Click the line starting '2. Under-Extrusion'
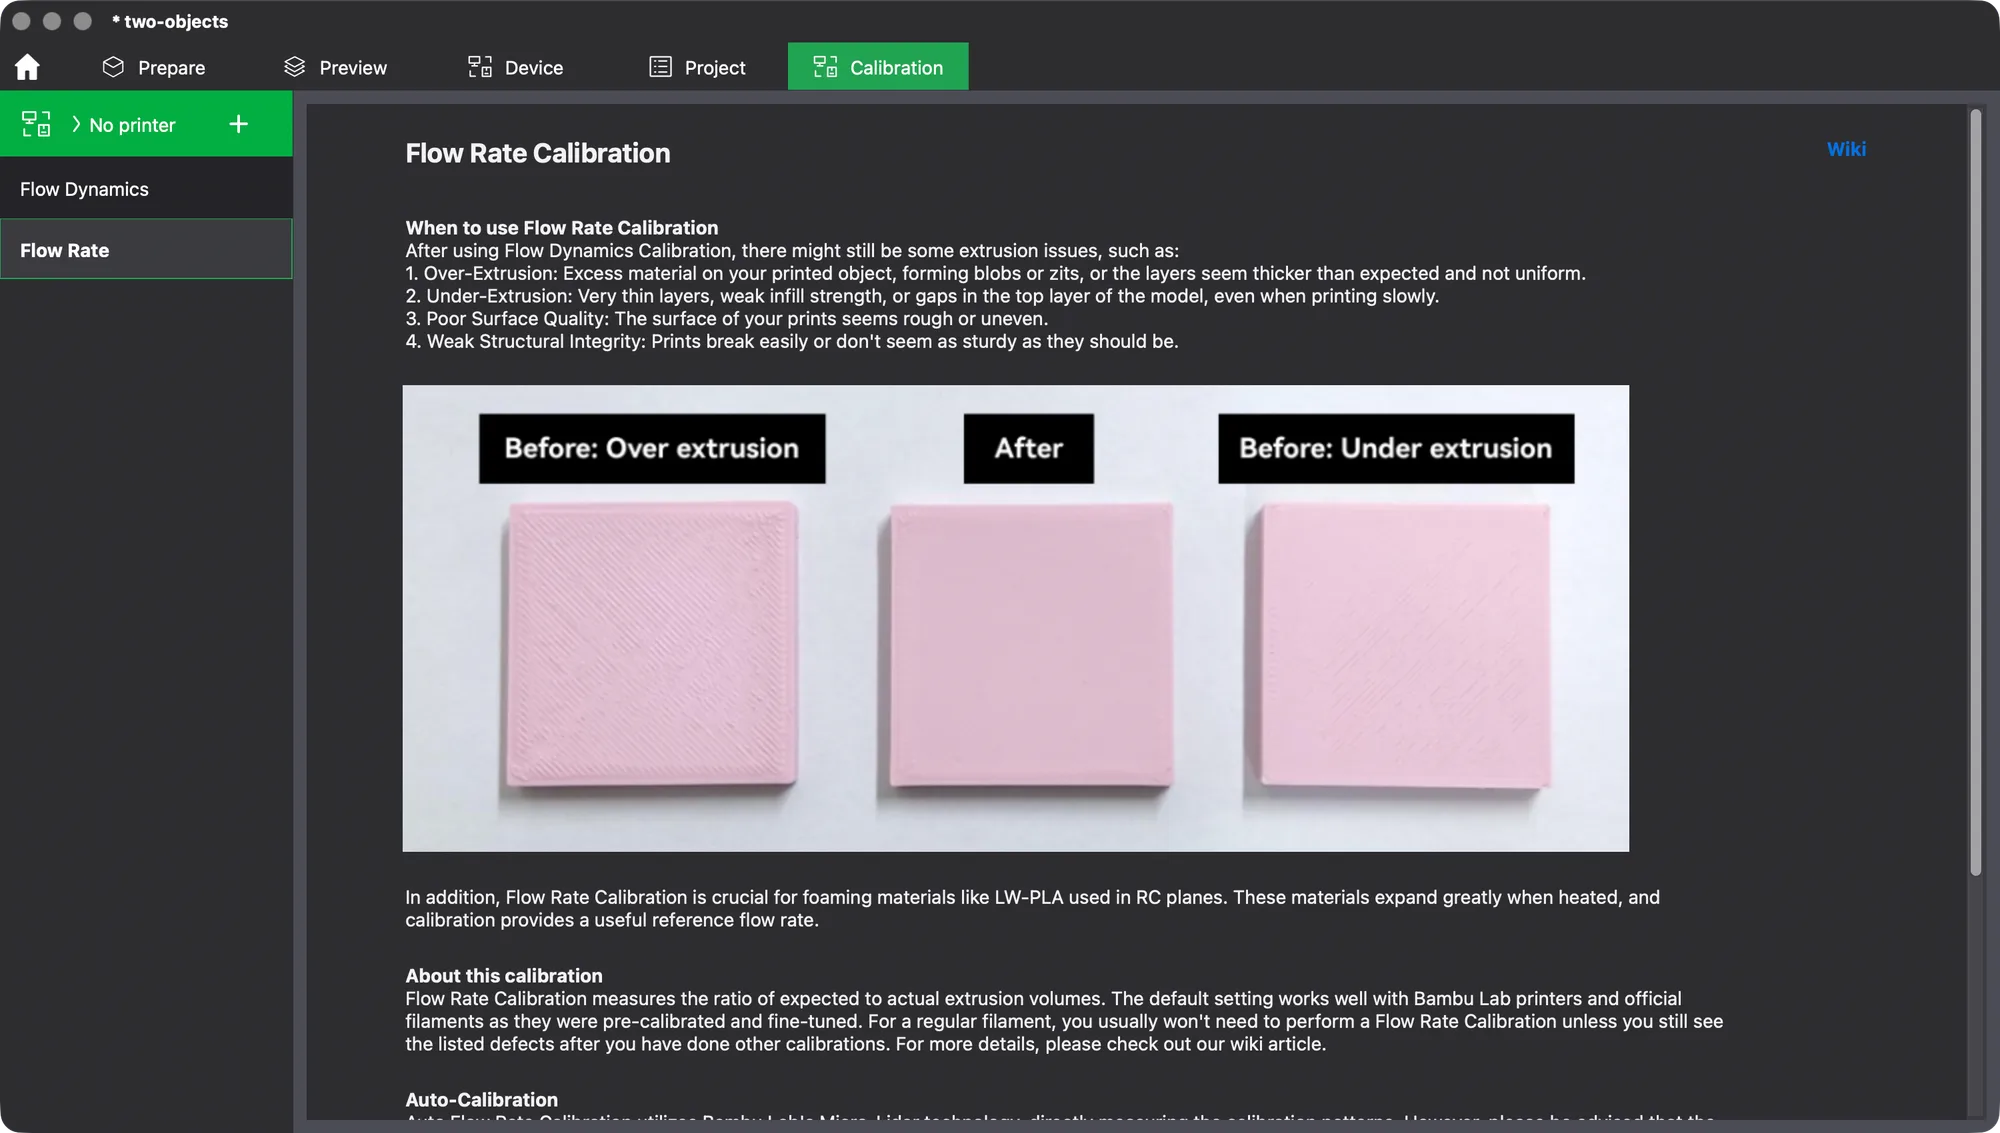The width and height of the screenshot is (2000, 1133). click(922, 296)
